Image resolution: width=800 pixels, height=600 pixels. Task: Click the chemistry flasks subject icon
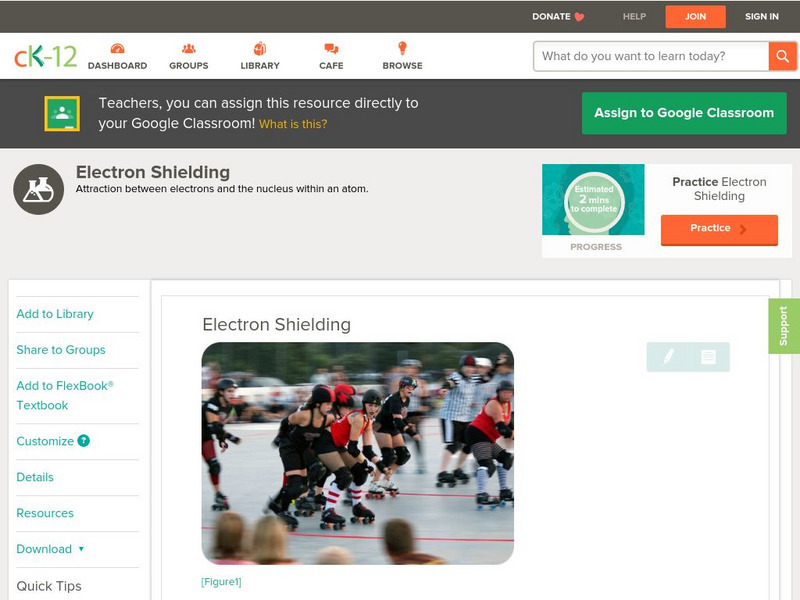click(x=39, y=189)
